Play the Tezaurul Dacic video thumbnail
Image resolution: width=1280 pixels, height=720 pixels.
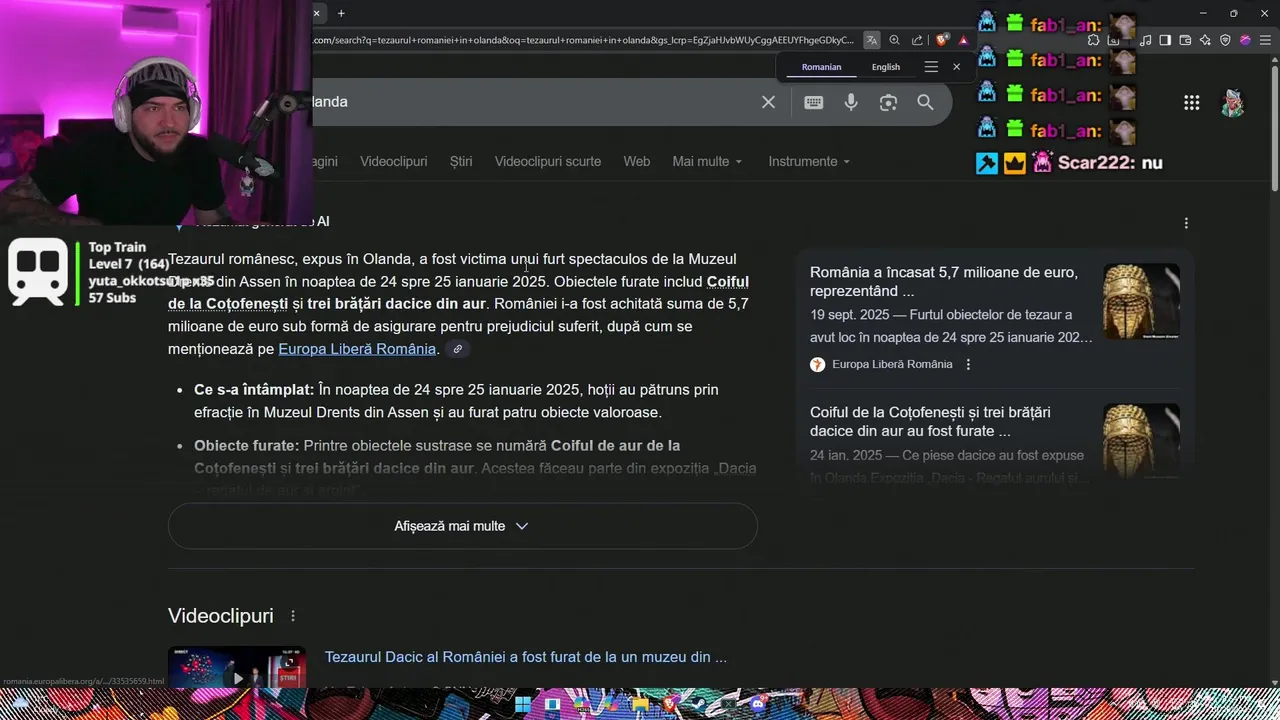[x=237, y=667]
